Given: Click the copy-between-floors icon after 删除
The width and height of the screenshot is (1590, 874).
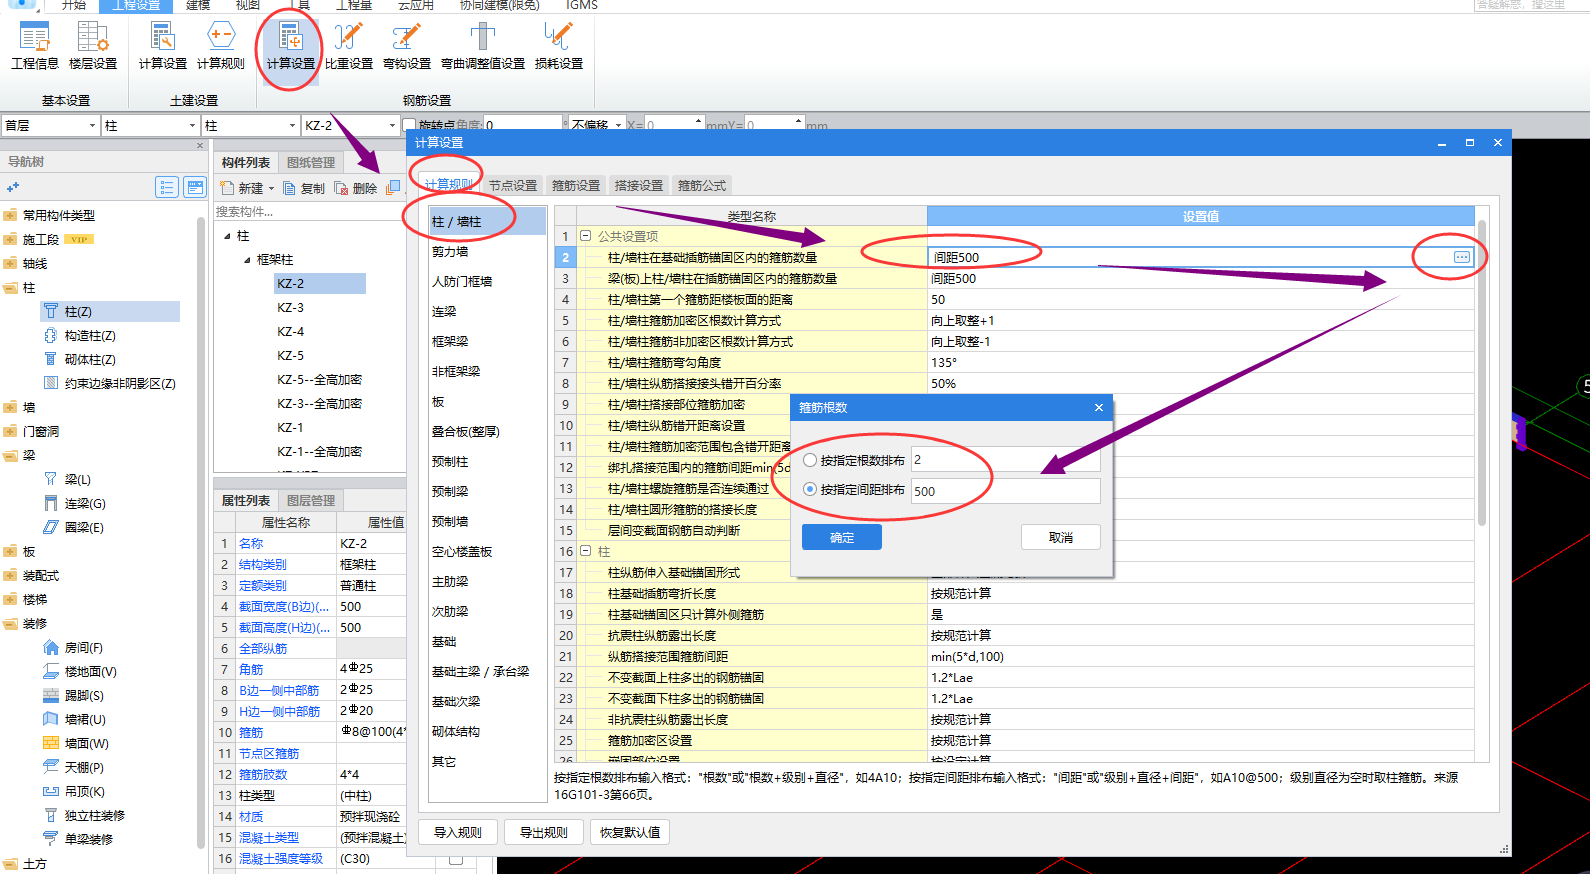Looking at the screenshot, I should pos(393,187).
